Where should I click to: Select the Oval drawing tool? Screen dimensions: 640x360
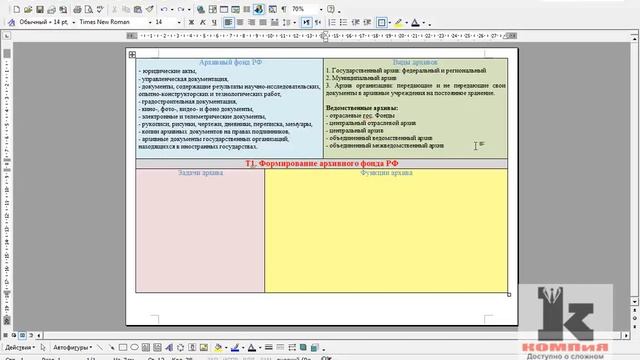coord(134,348)
